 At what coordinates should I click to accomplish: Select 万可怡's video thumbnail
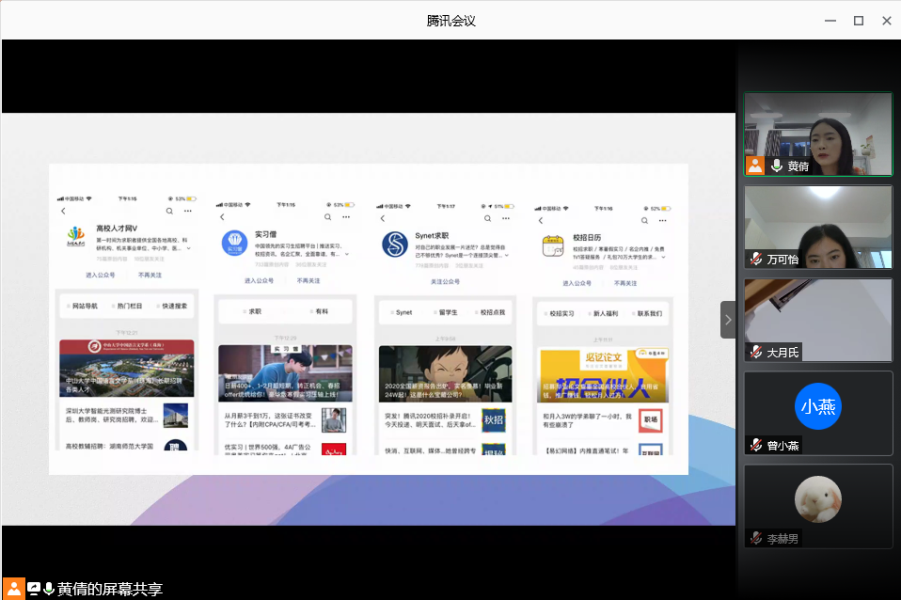[x=818, y=227]
